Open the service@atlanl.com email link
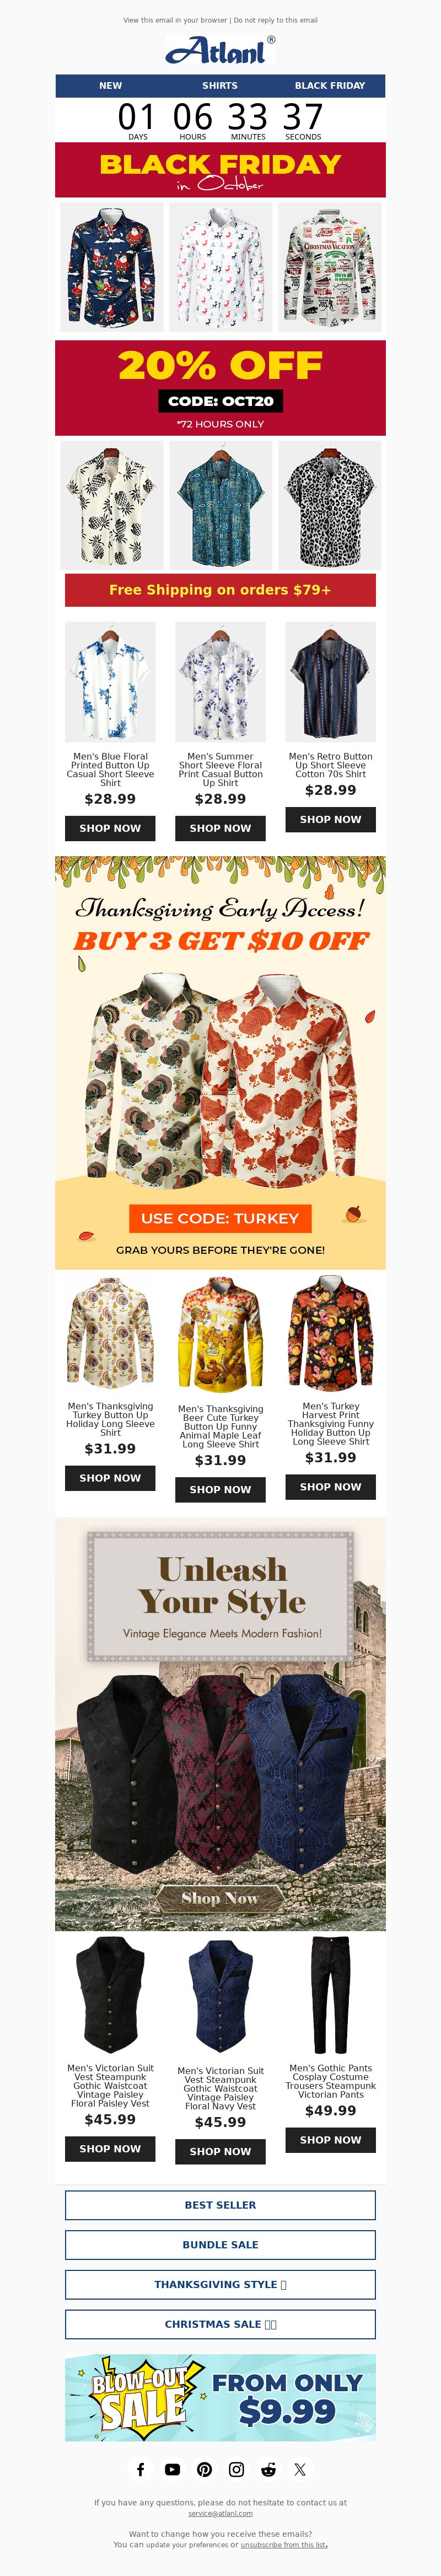The height and width of the screenshot is (2576, 441). 220,2513
